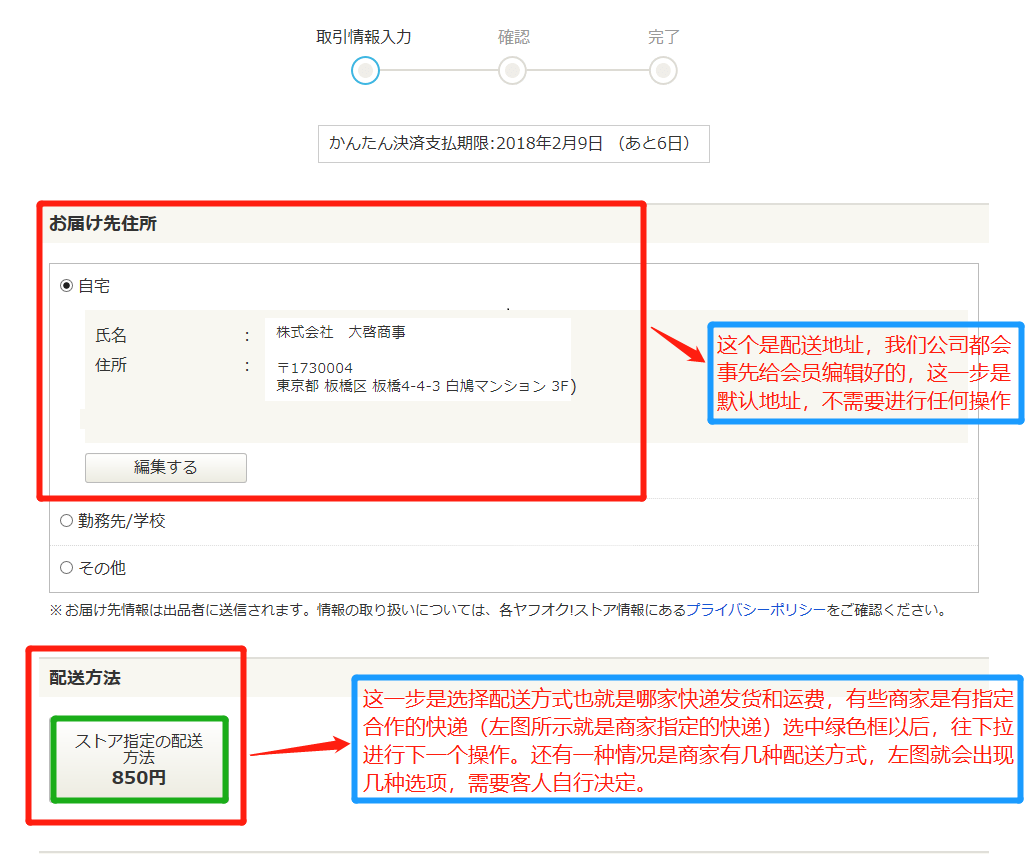Click the postal code 〒1730004 text

click(x=315, y=368)
